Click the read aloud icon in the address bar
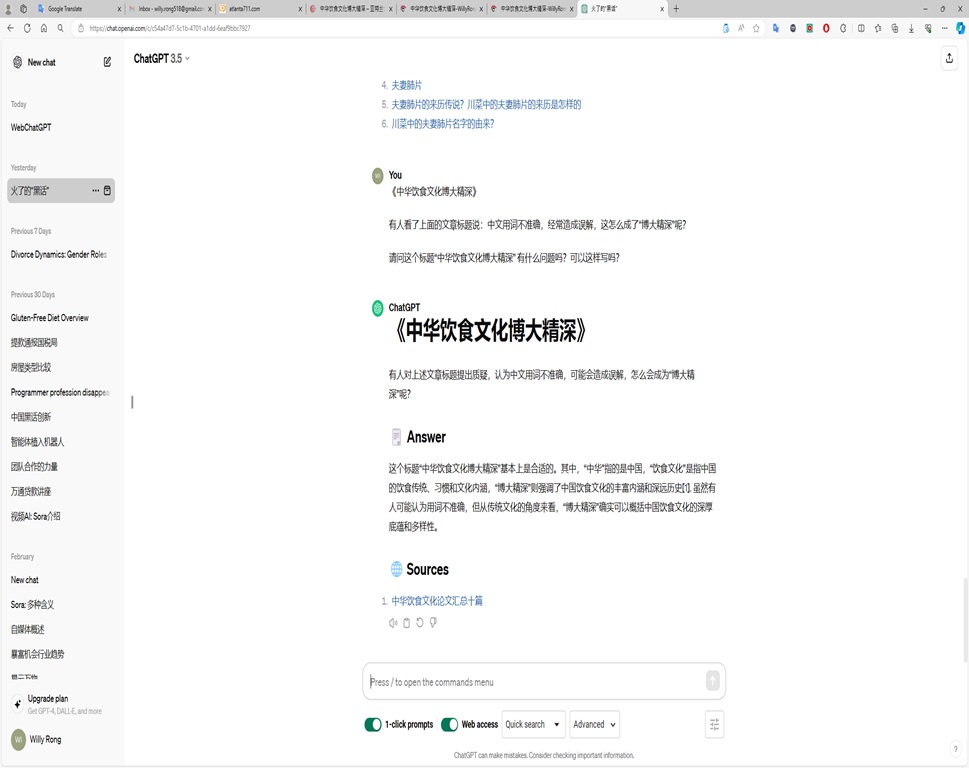 point(741,28)
